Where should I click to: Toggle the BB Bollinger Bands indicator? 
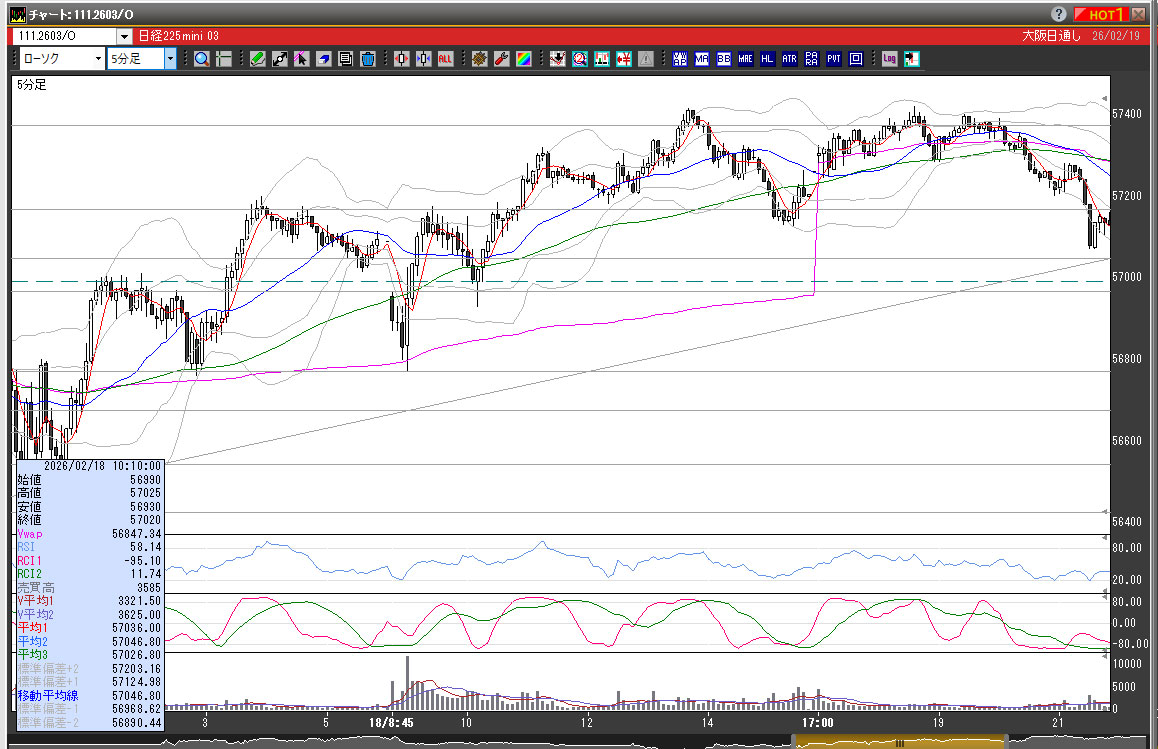[x=723, y=59]
